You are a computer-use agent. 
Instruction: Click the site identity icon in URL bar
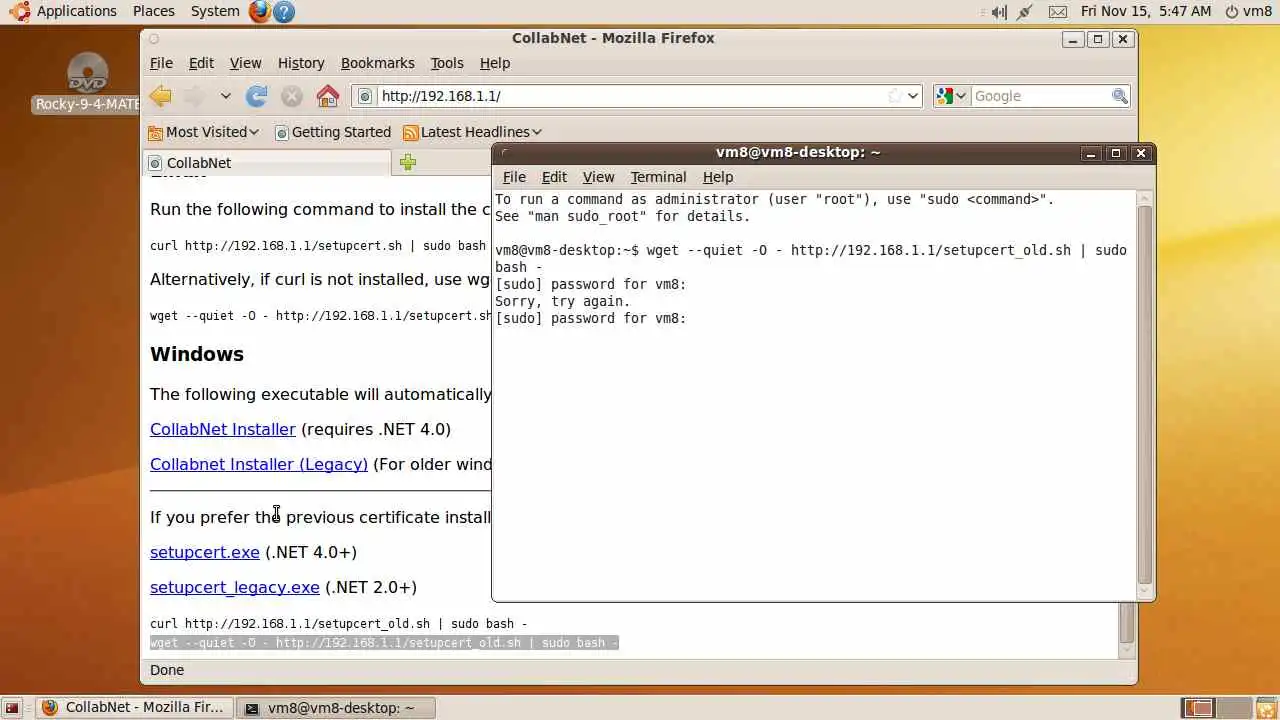coord(365,96)
